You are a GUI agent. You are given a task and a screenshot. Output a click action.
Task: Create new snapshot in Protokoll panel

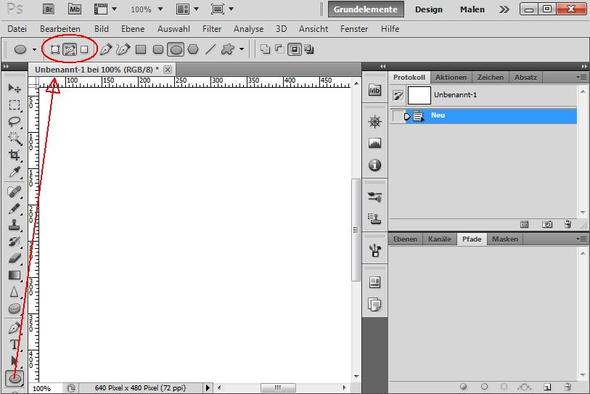(x=547, y=224)
